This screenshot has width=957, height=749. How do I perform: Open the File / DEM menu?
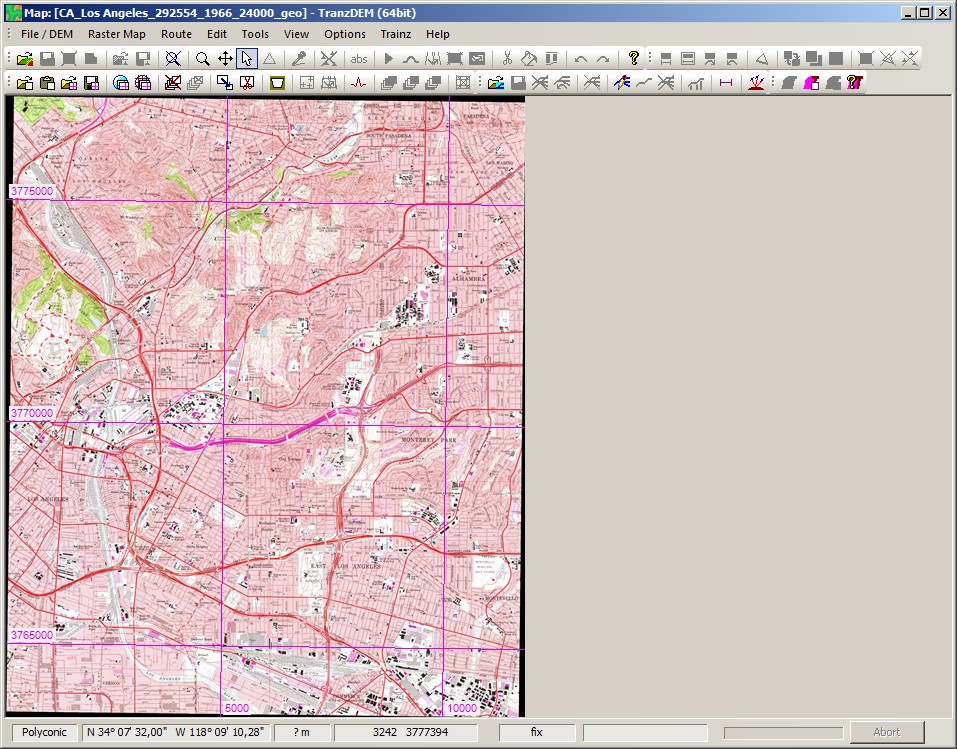46,34
